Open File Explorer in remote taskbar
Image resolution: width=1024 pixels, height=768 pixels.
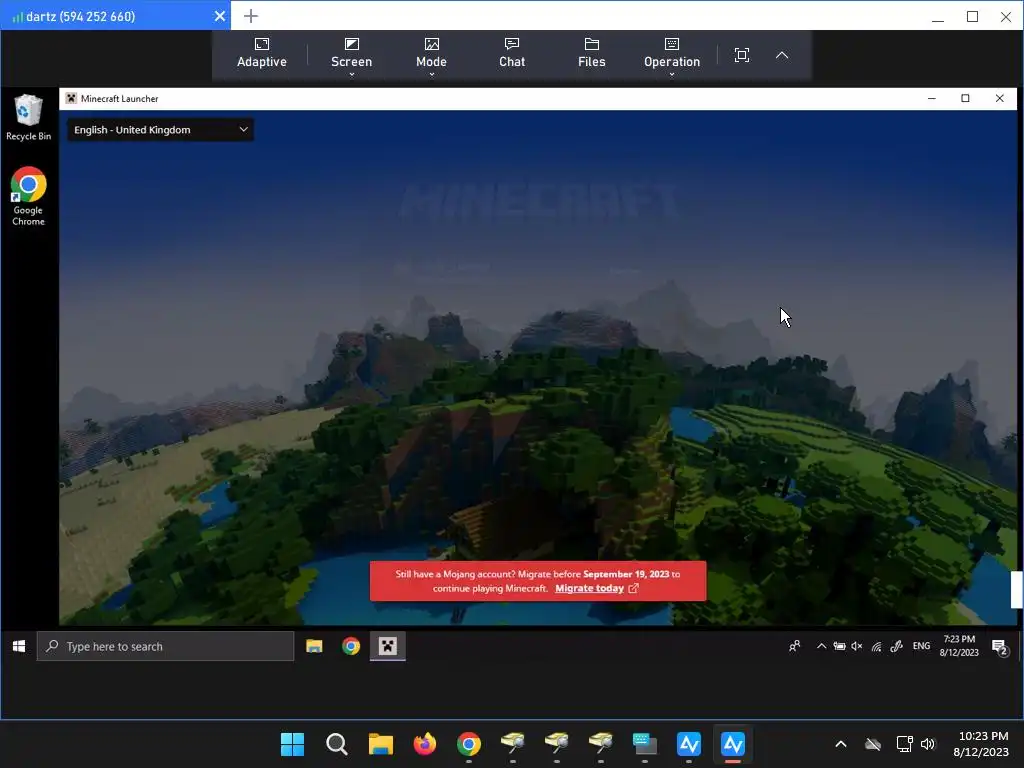pyautogui.click(x=314, y=646)
